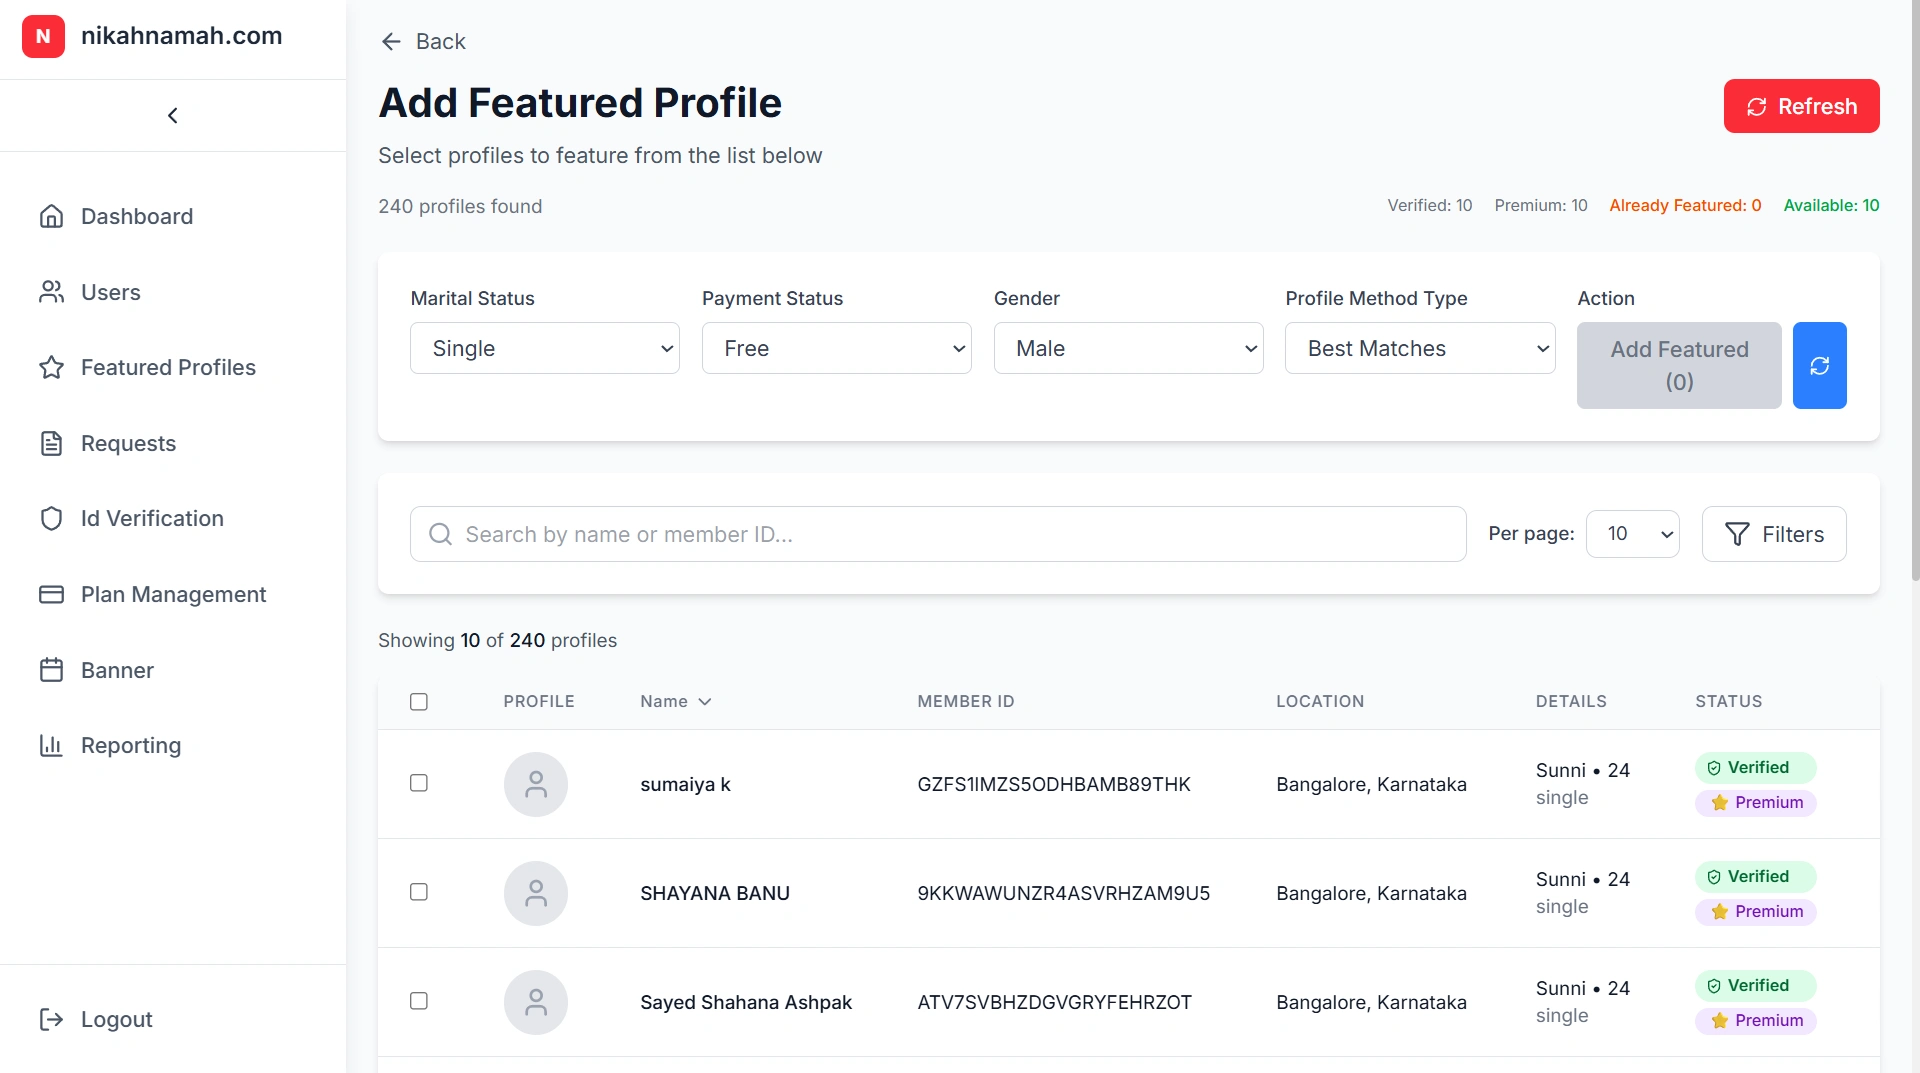1920x1073 pixels.
Task: Click the Logout icon at sidebar bottom
Action: tap(51, 1019)
